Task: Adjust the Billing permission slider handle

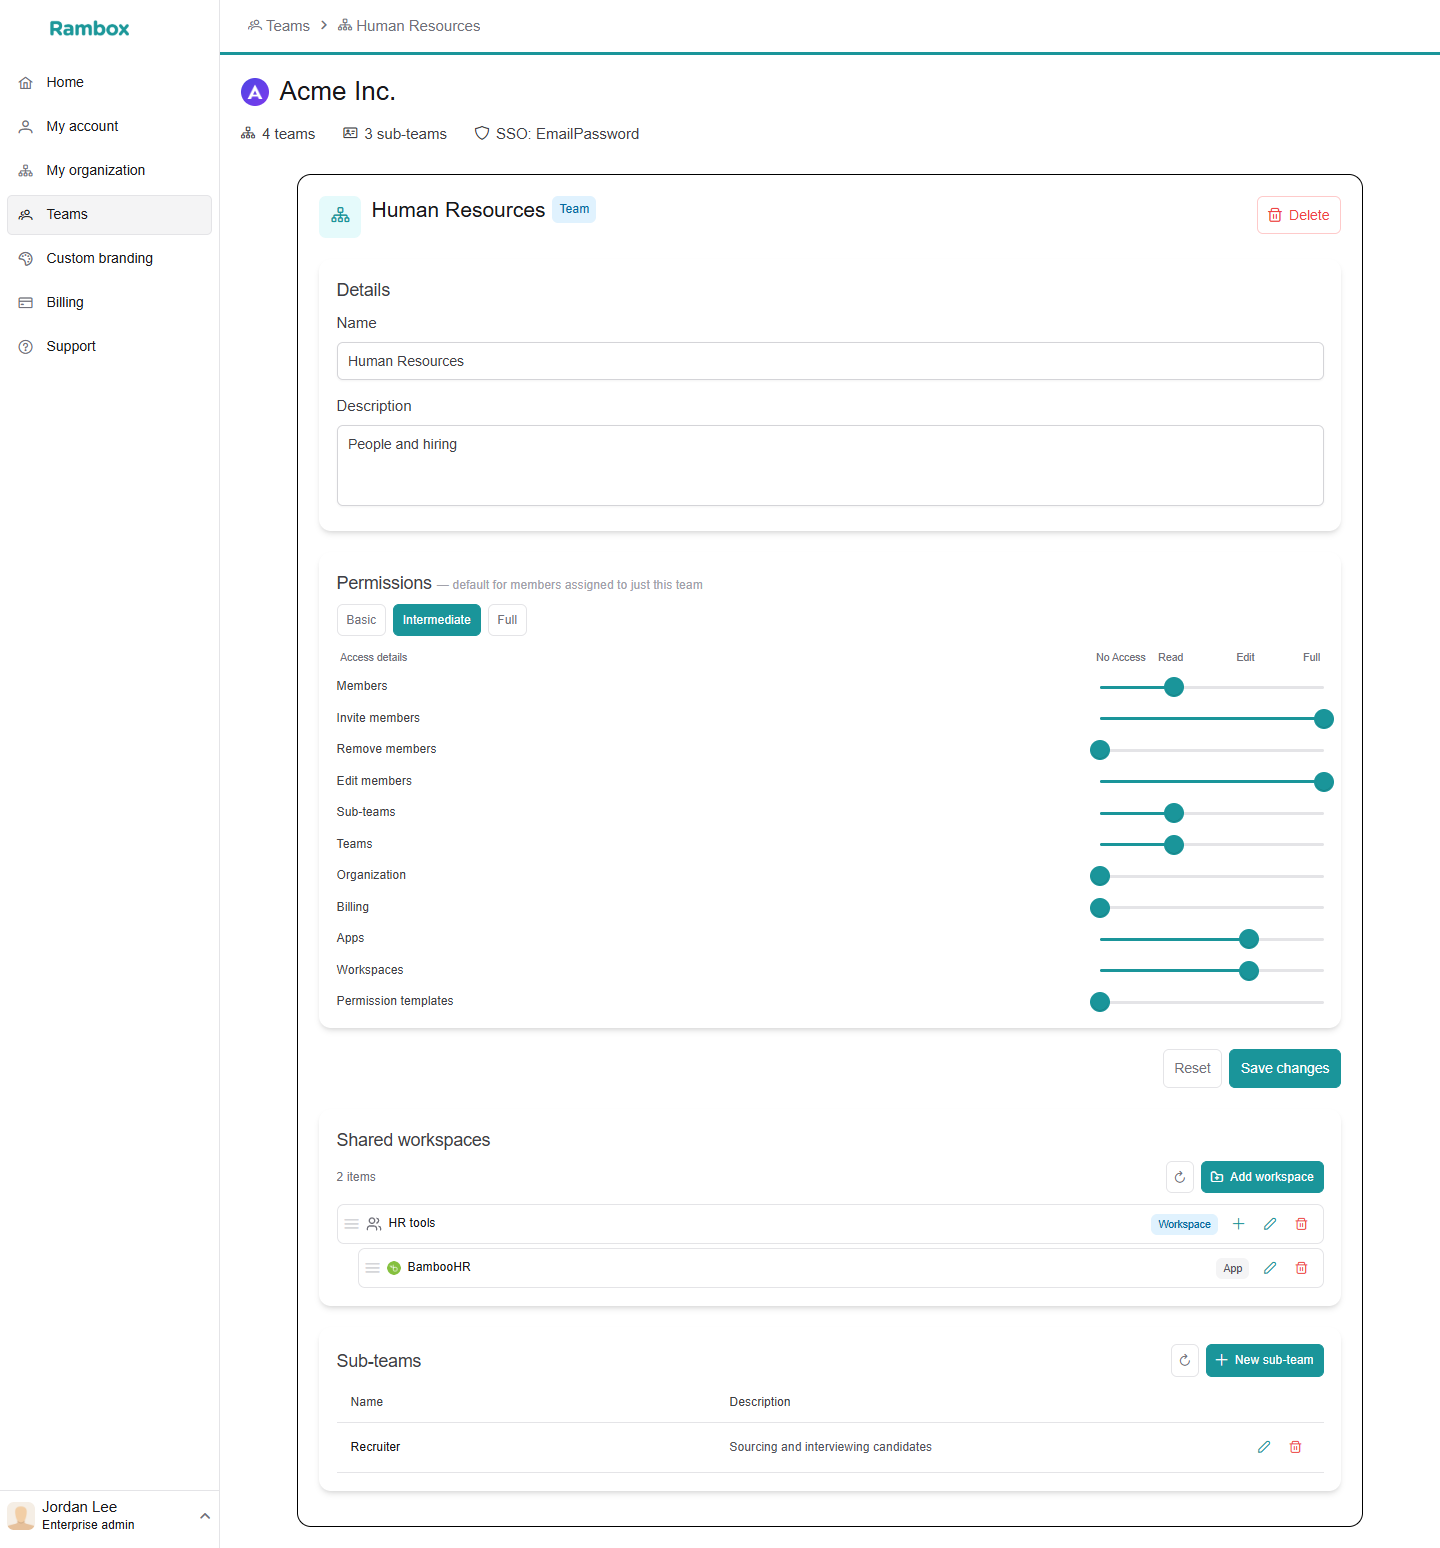Action: [1100, 908]
